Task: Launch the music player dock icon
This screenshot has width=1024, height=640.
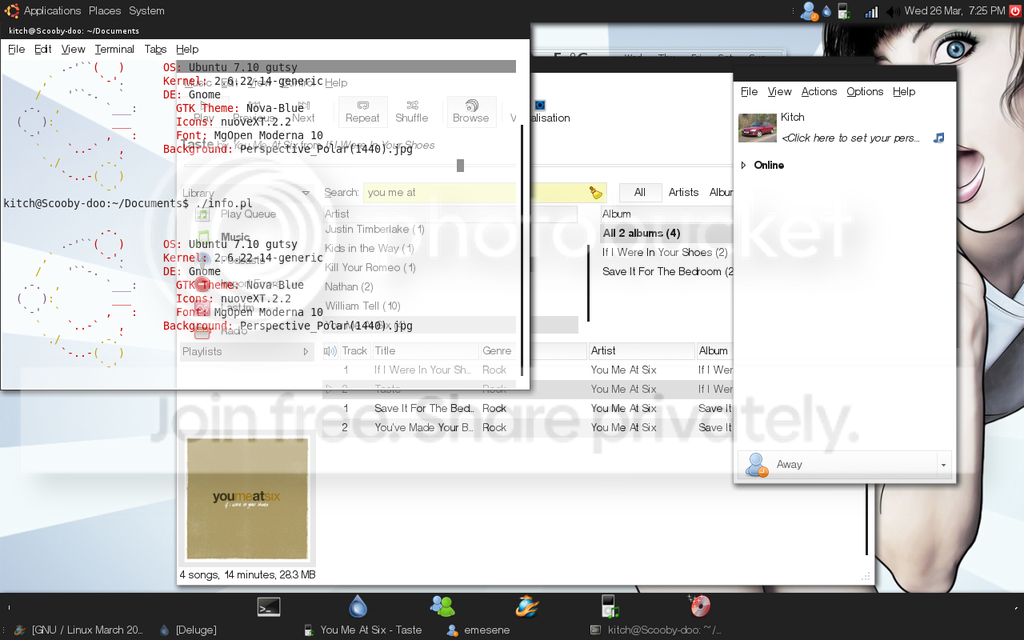Action: click(610, 606)
